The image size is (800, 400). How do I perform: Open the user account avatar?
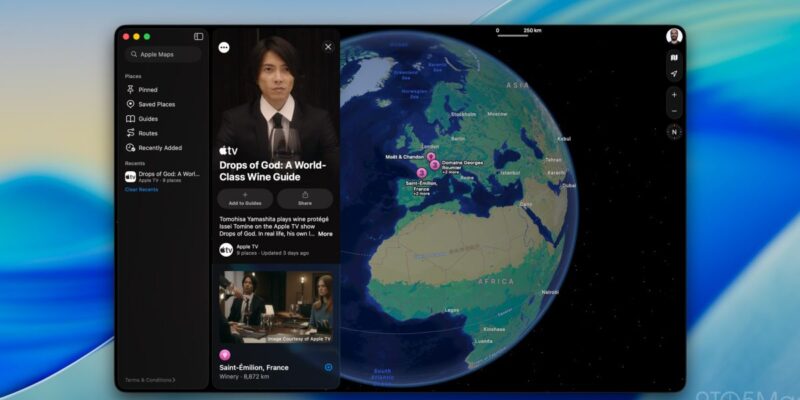673,37
